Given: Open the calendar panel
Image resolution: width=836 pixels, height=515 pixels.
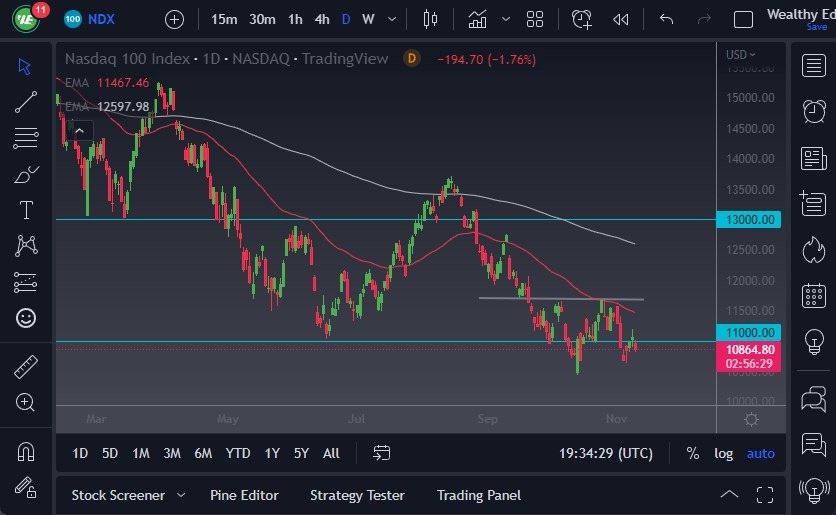Looking at the screenshot, I should (814, 295).
